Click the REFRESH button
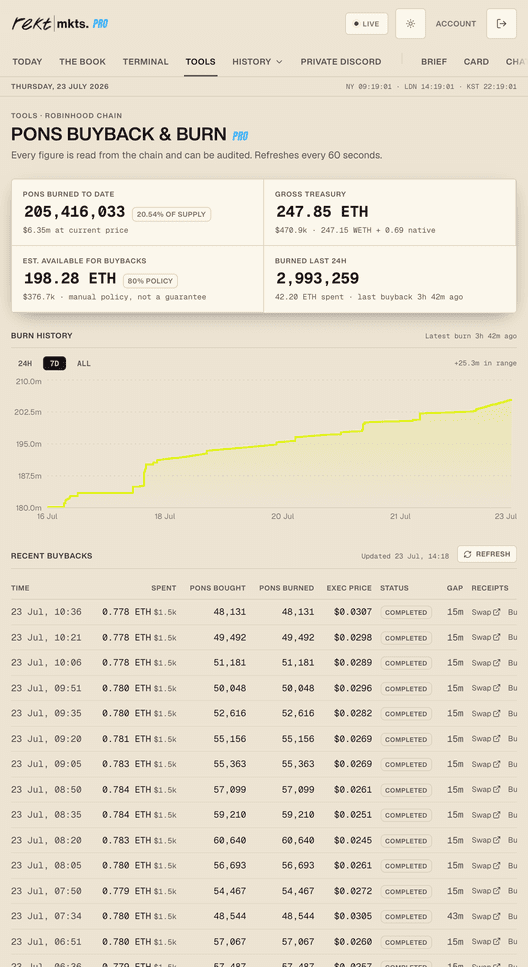The height and width of the screenshot is (967, 528). click(487, 554)
